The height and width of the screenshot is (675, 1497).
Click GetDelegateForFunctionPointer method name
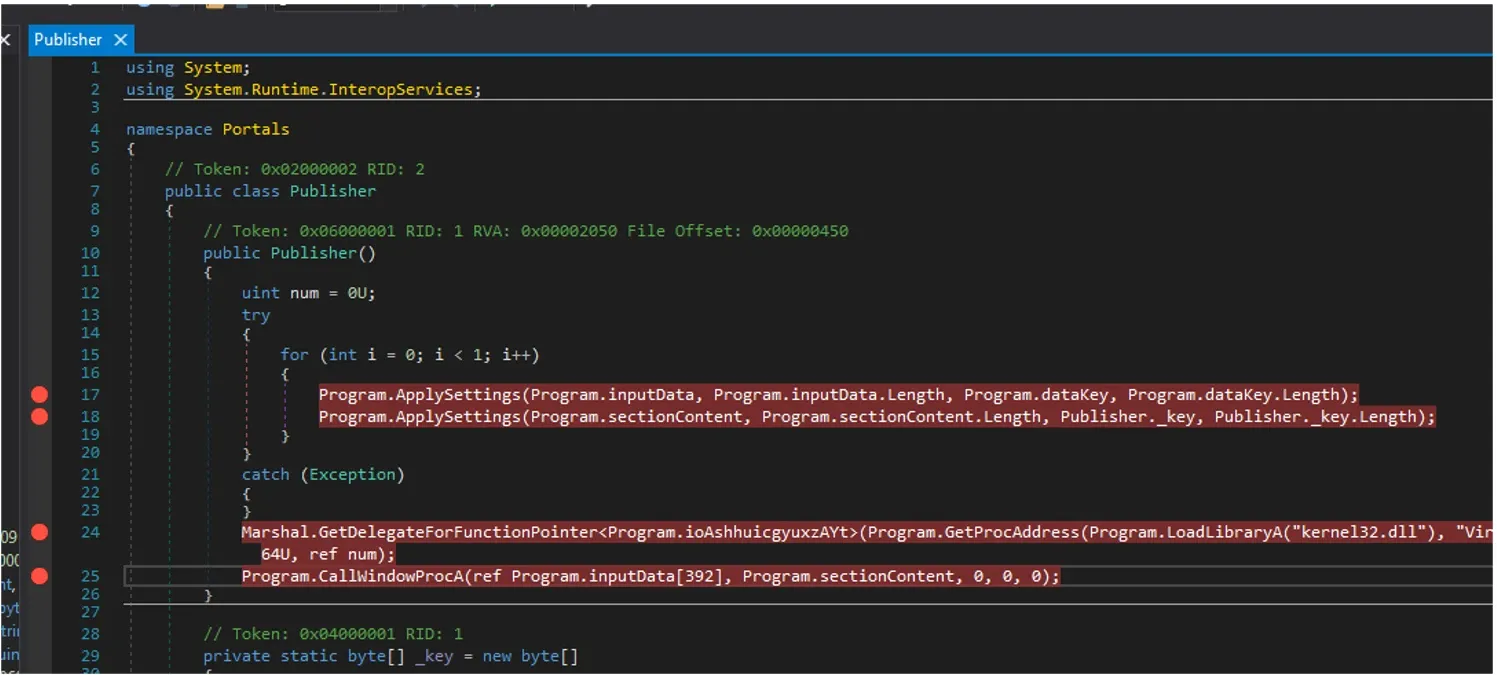[456, 532]
